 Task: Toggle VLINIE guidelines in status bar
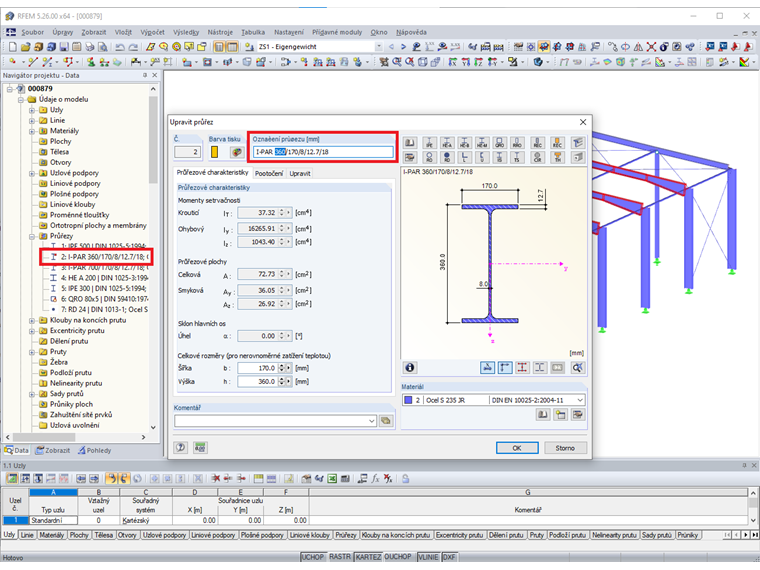click(428, 557)
